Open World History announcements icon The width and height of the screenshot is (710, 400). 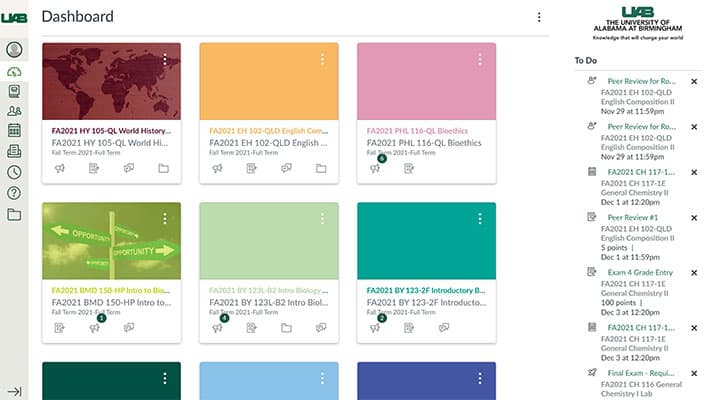pos(60,169)
